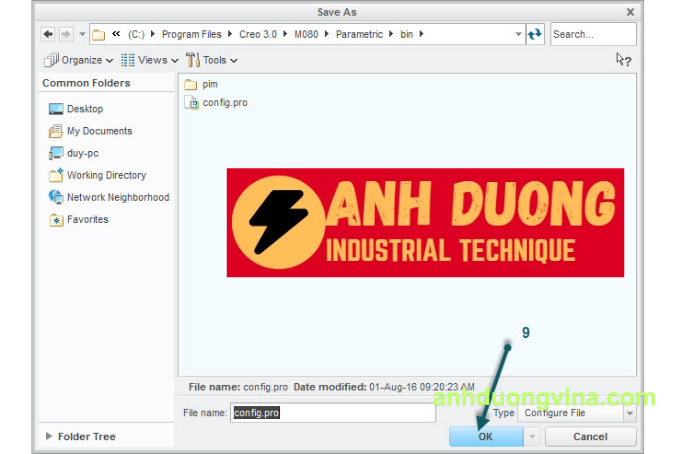Expand the Folder Tree panel
Viewport: 680px width, 454px height.
[x=51, y=437]
